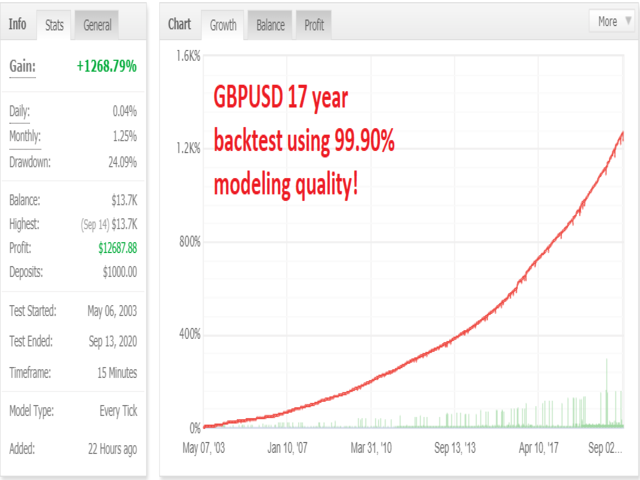
Task: Select the Timeframe value 15 Minutes
Action: pos(117,372)
